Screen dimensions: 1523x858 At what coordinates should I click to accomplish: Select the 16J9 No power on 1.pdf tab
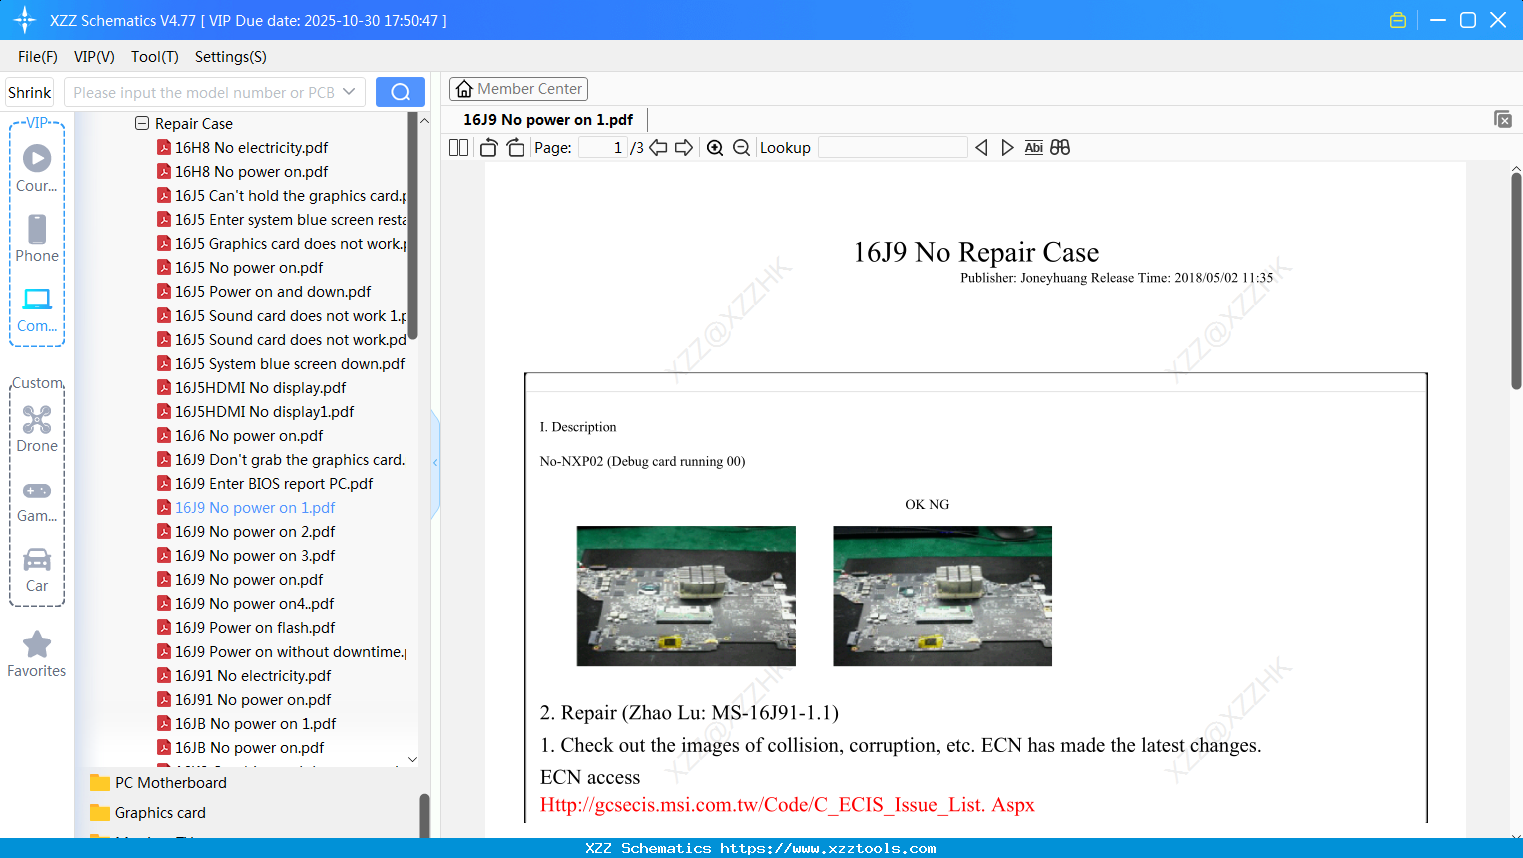point(548,120)
